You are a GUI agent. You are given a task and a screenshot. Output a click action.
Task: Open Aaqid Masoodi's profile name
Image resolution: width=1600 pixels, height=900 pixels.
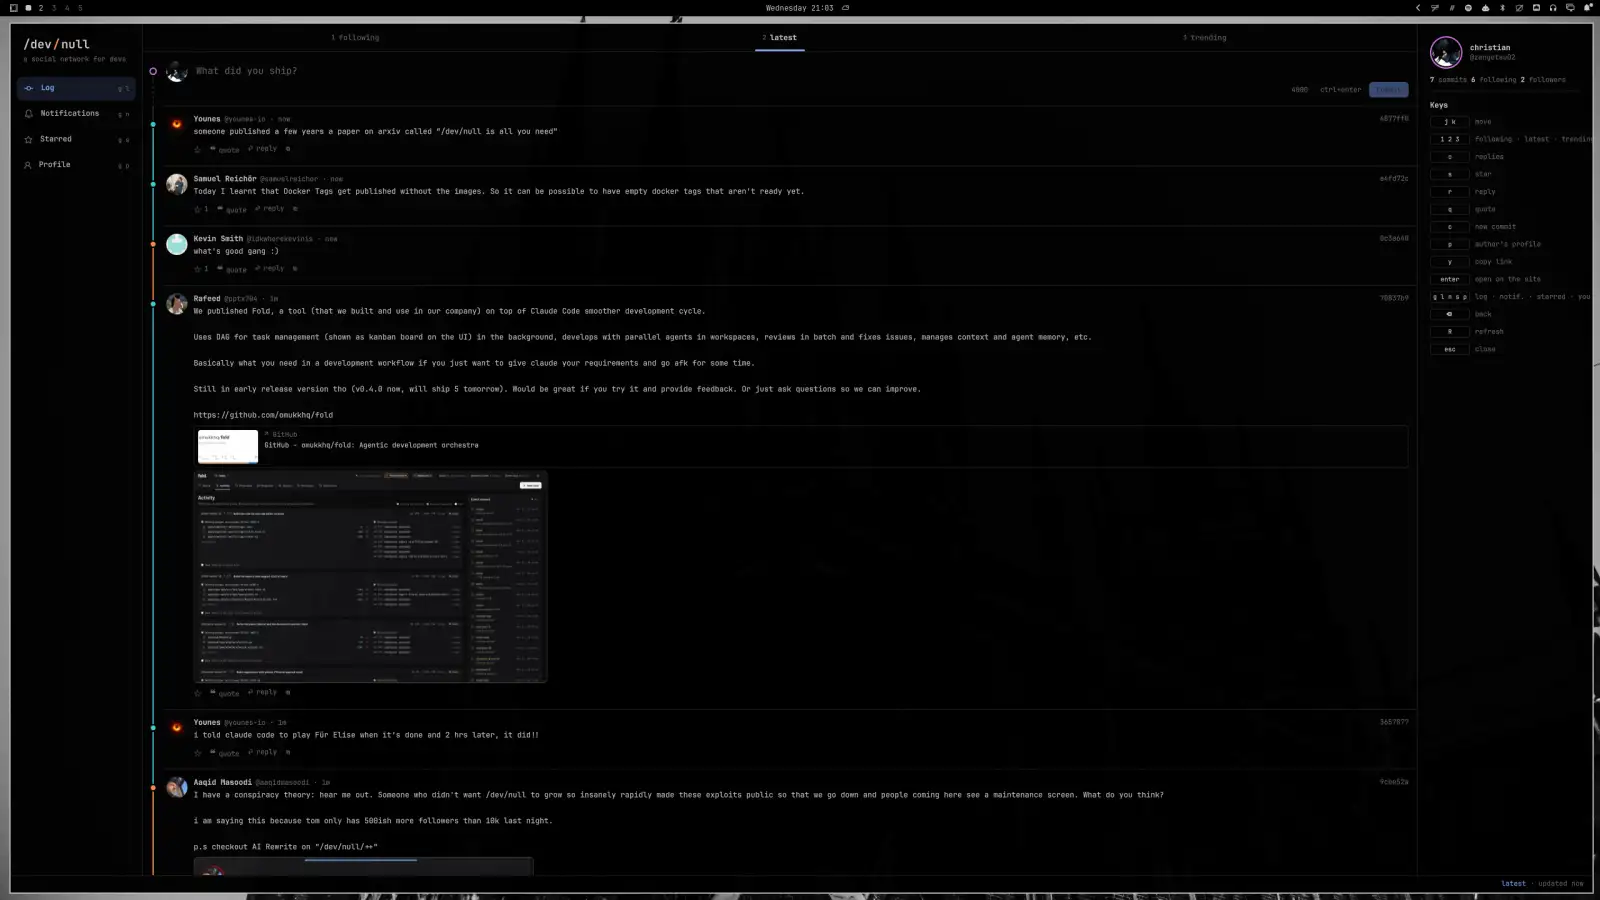(x=223, y=782)
